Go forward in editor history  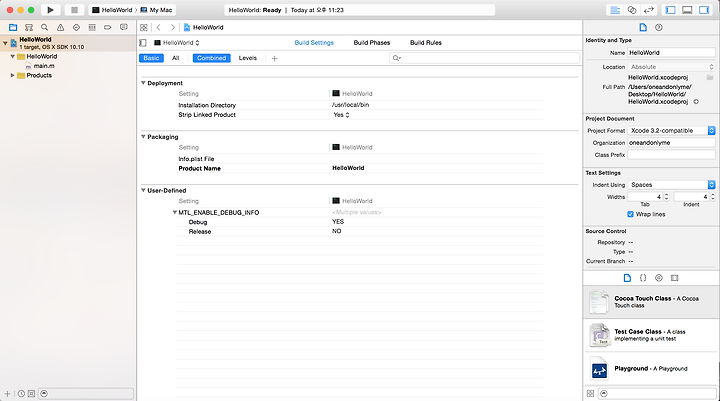173,28
